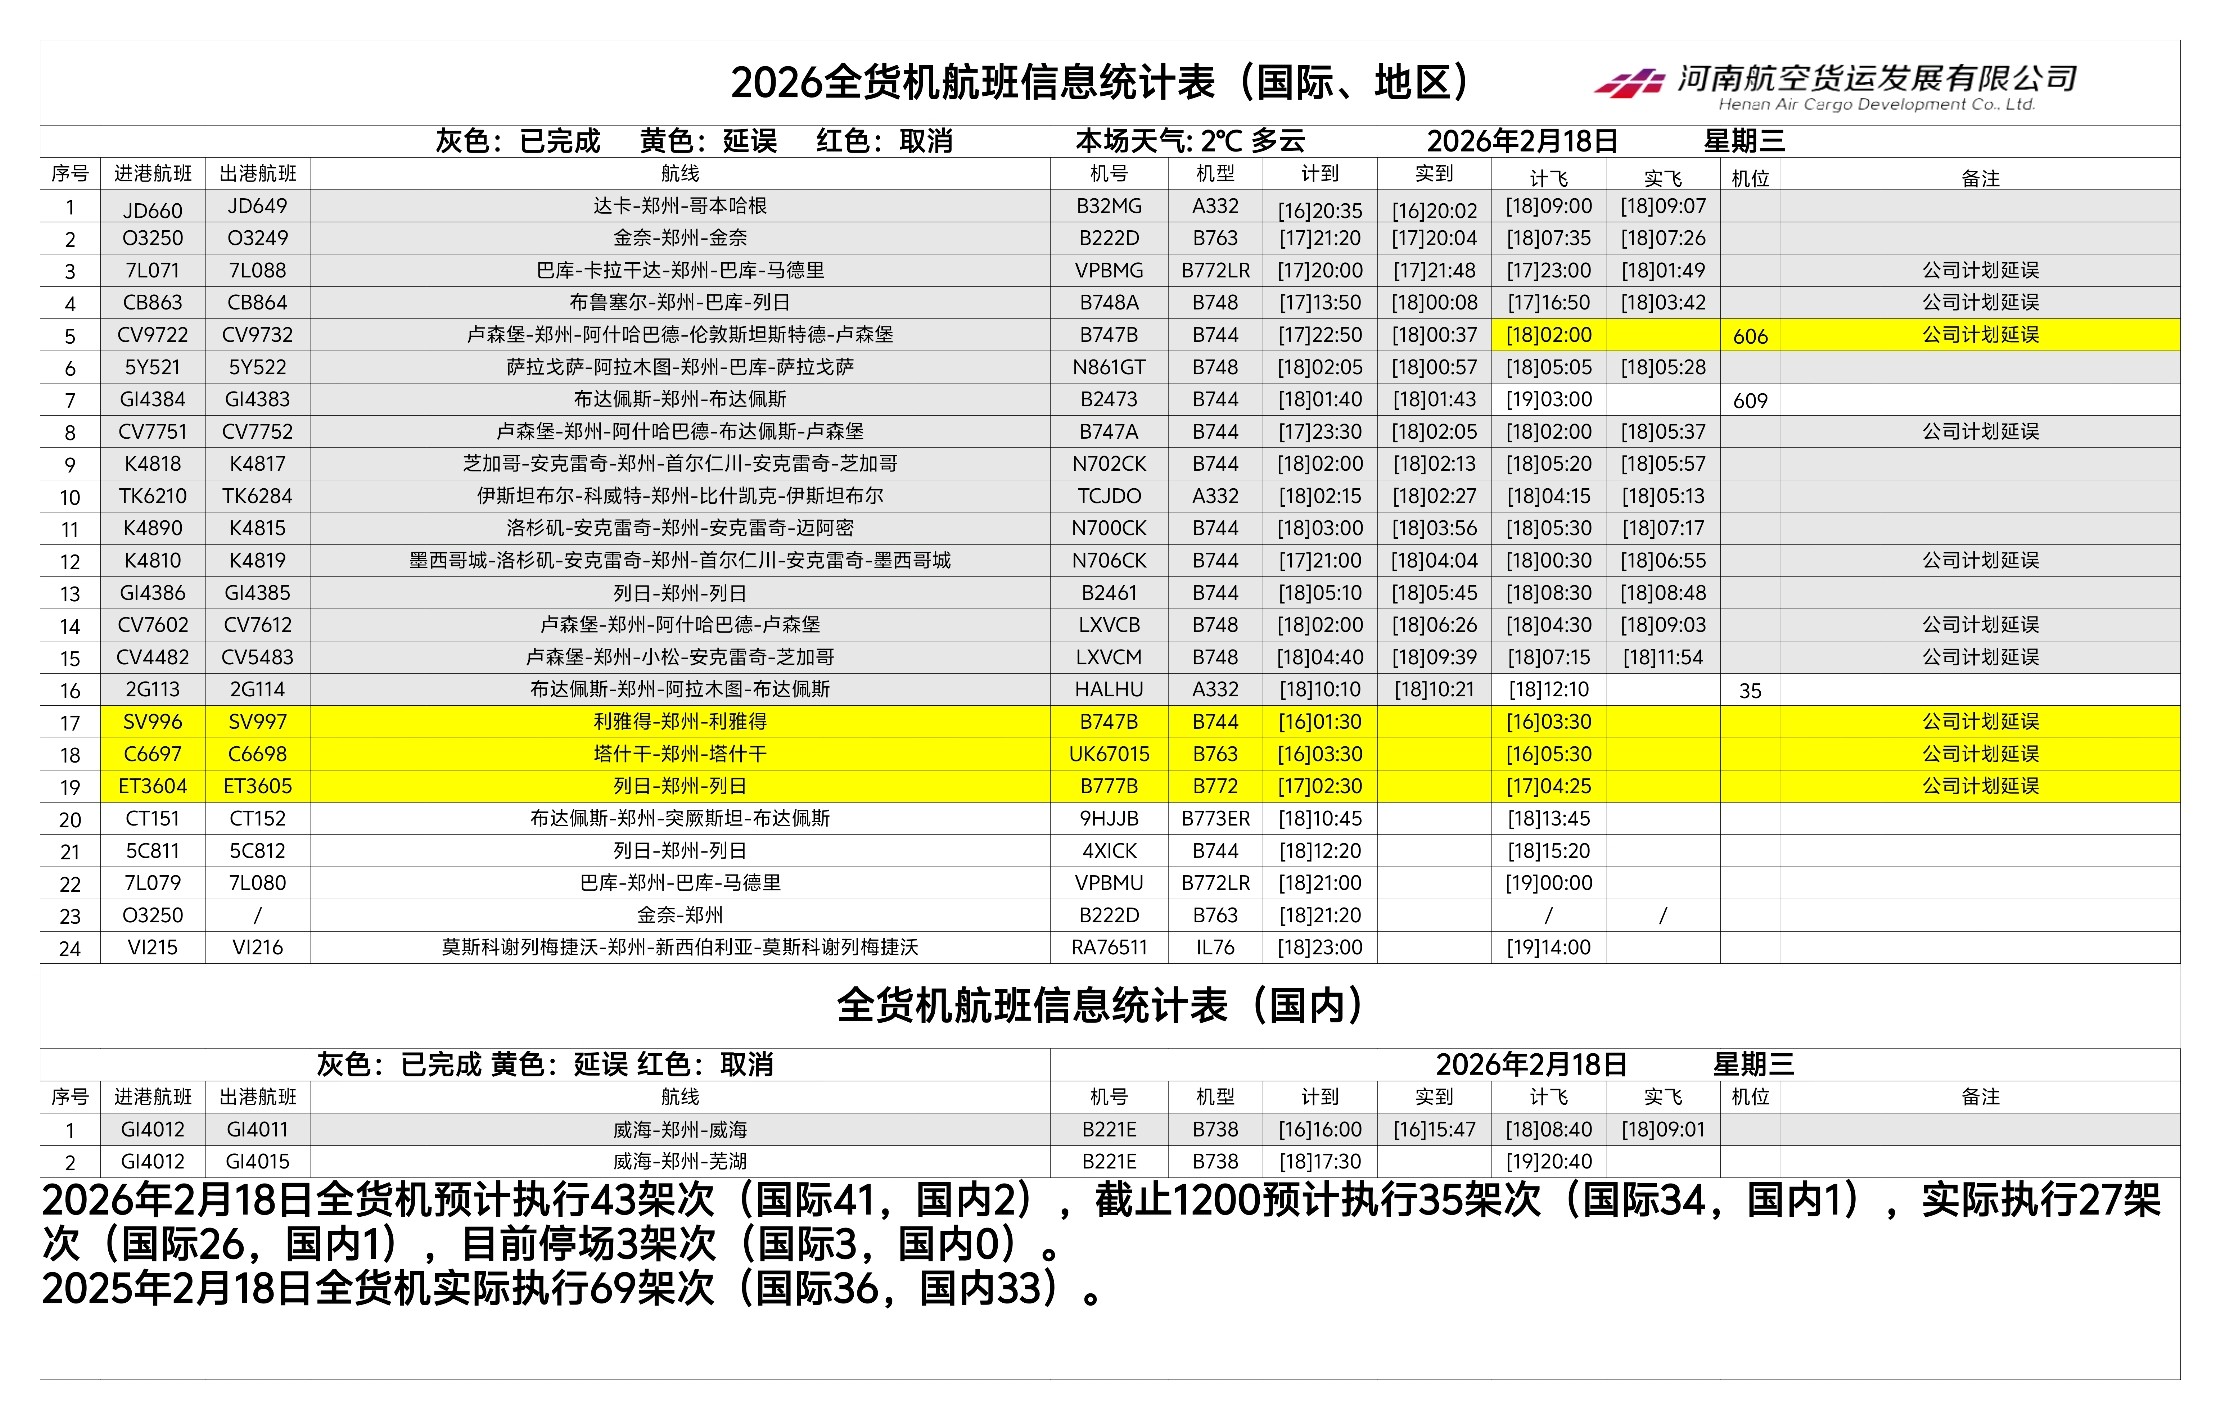This screenshot has width=2221, height=1420.
Task: Select stand number 35 cell for 2G113
Action: pos(1749,691)
